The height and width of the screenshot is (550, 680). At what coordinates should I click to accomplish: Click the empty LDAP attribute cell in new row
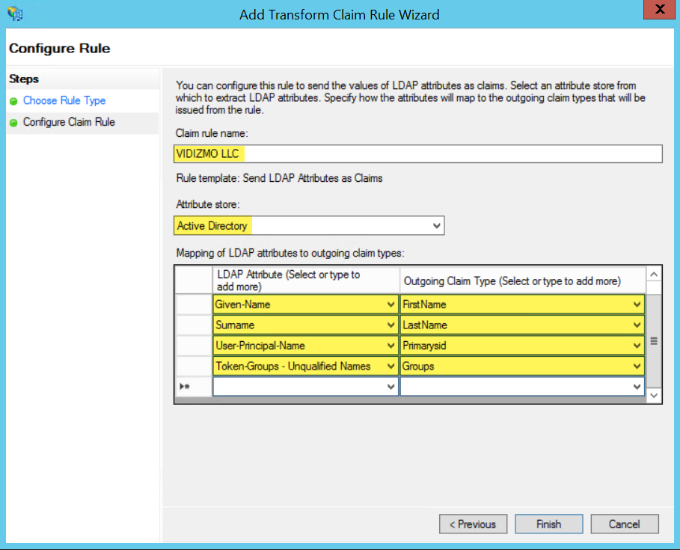(x=298, y=387)
